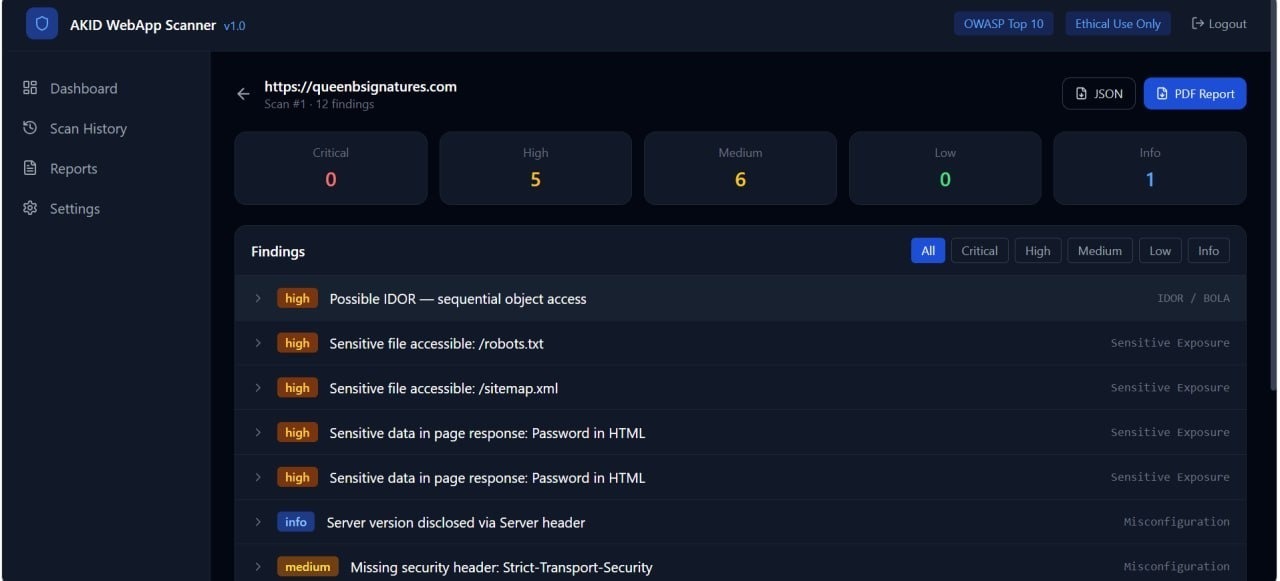Log out via the logout icon

click(x=1197, y=23)
